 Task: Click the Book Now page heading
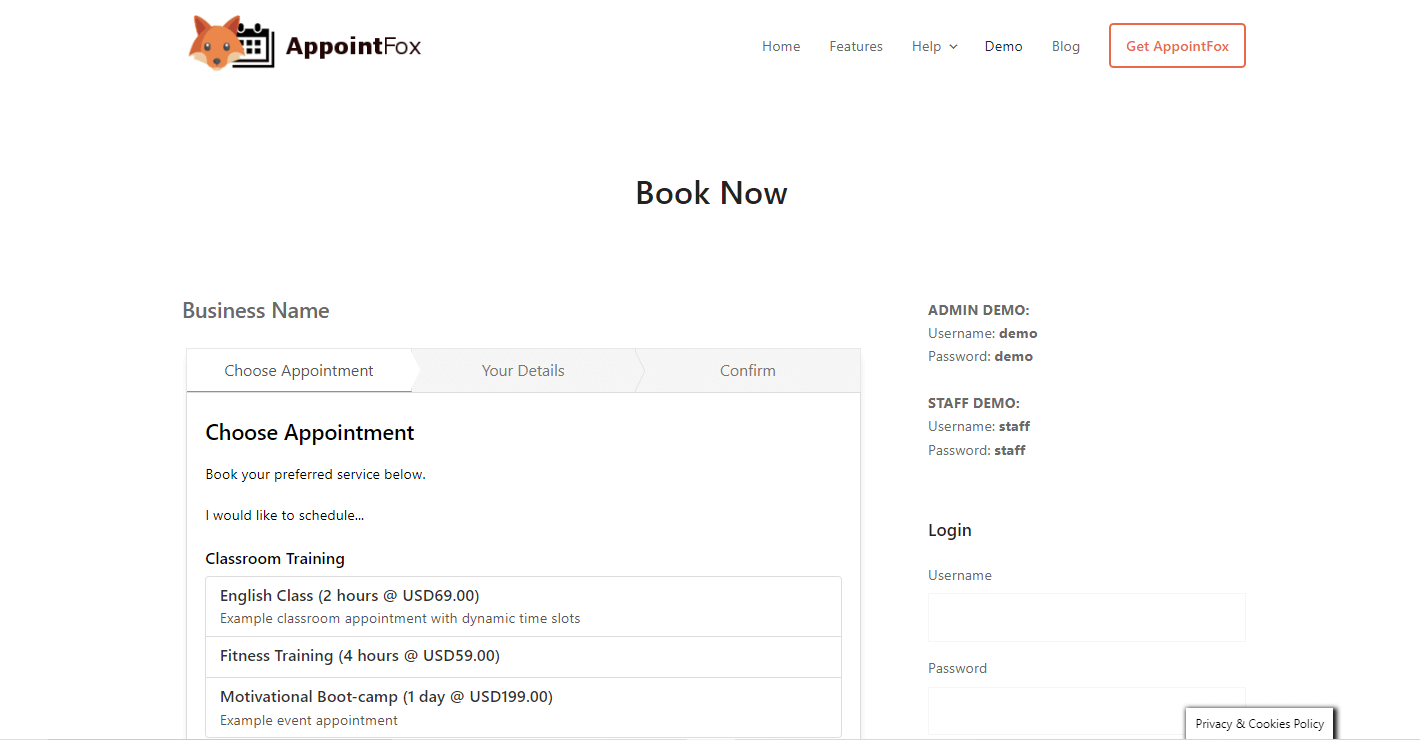point(711,193)
